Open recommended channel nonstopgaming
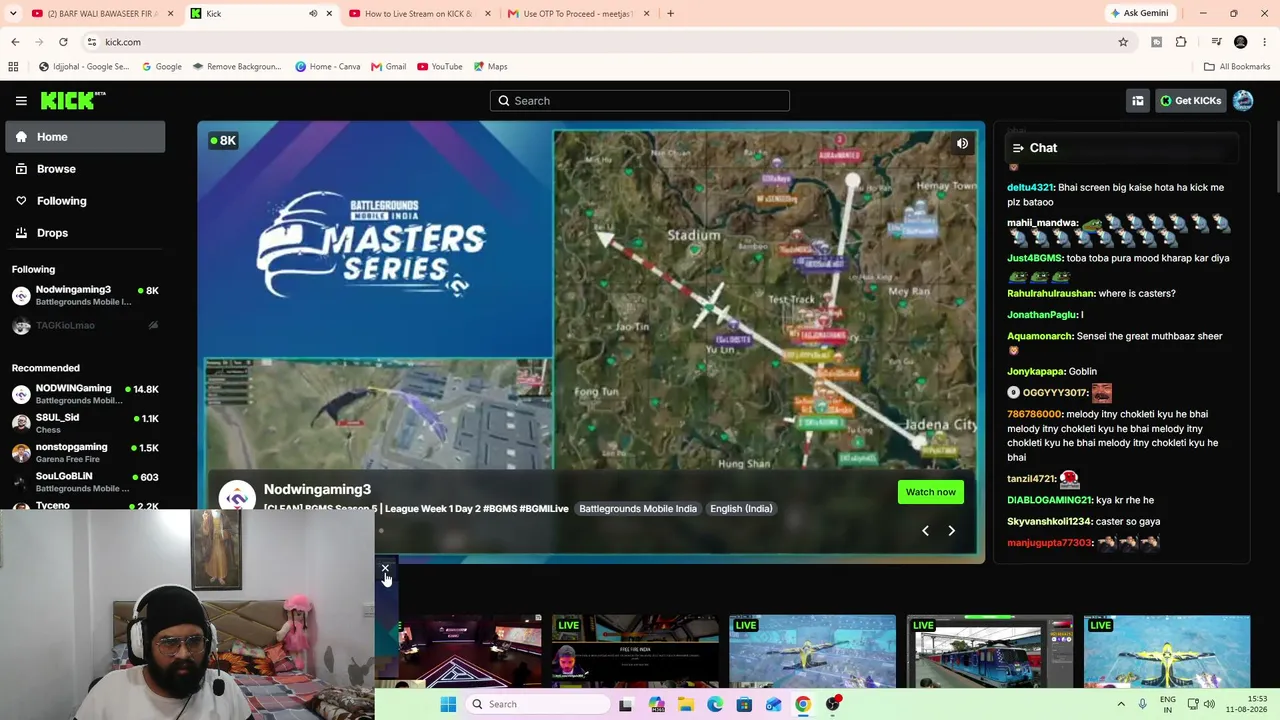Viewport: 1280px width, 720px height. pos(85,452)
